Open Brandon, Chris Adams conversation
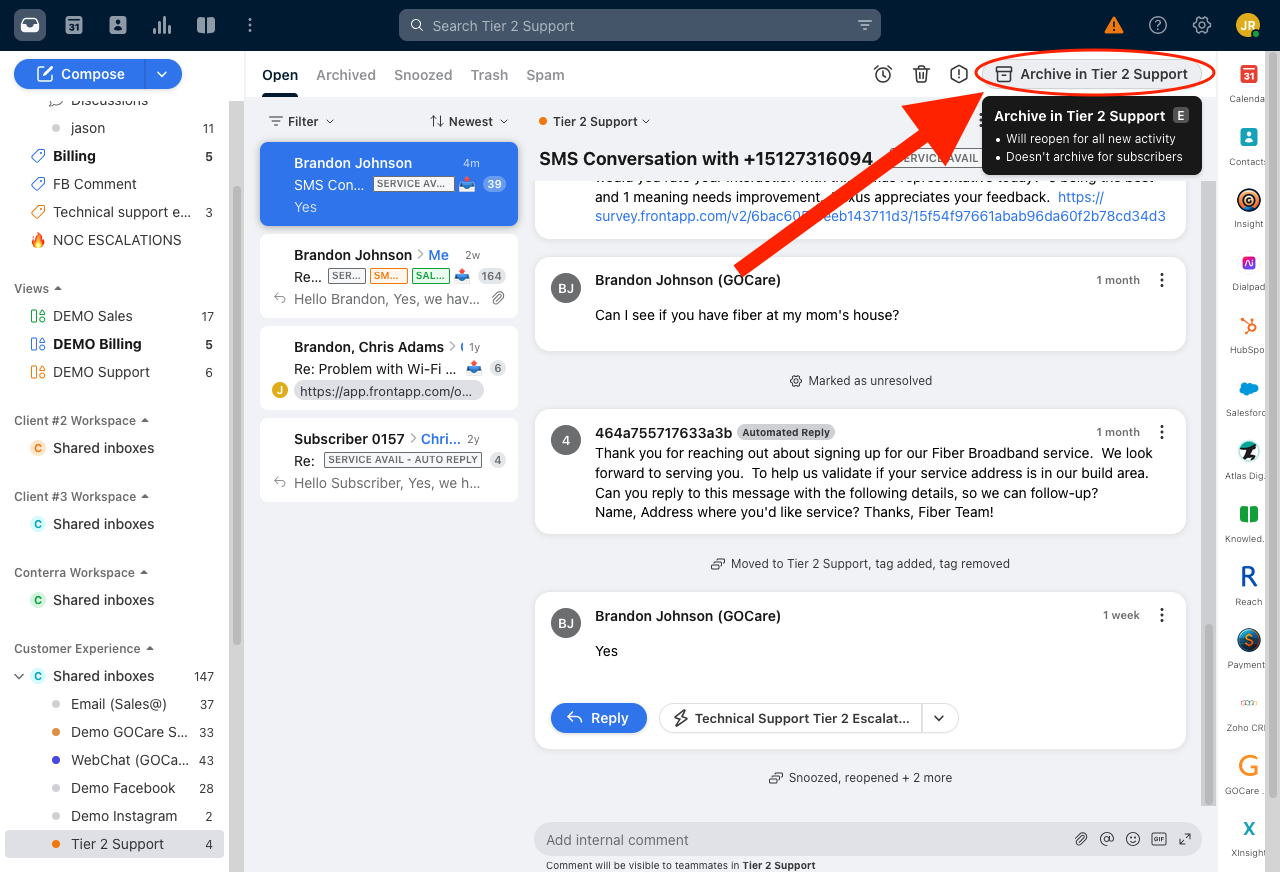This screenshot has width=1280, height=872. [389, 368]
